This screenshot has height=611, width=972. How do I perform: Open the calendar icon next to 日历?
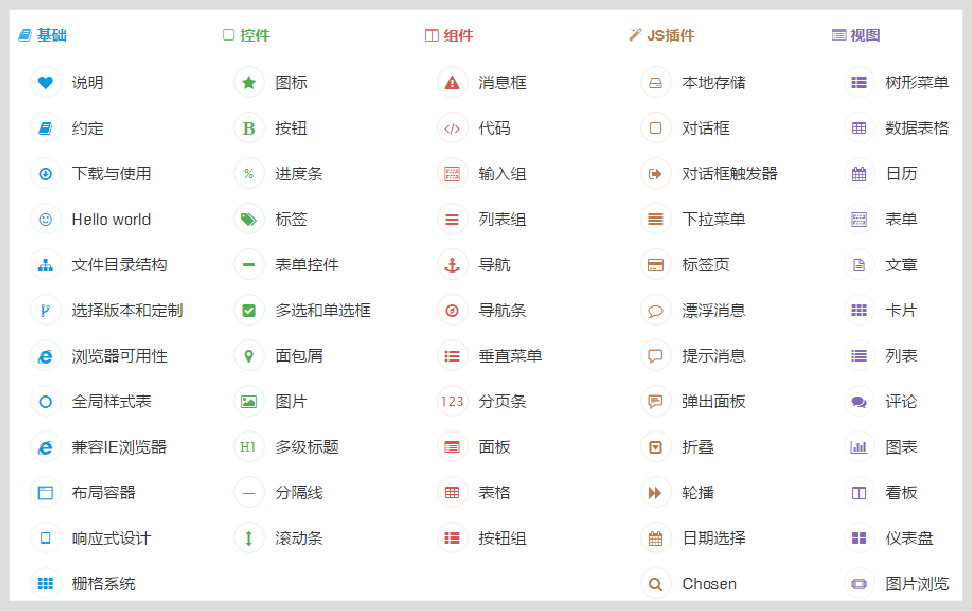pos(859,174)
